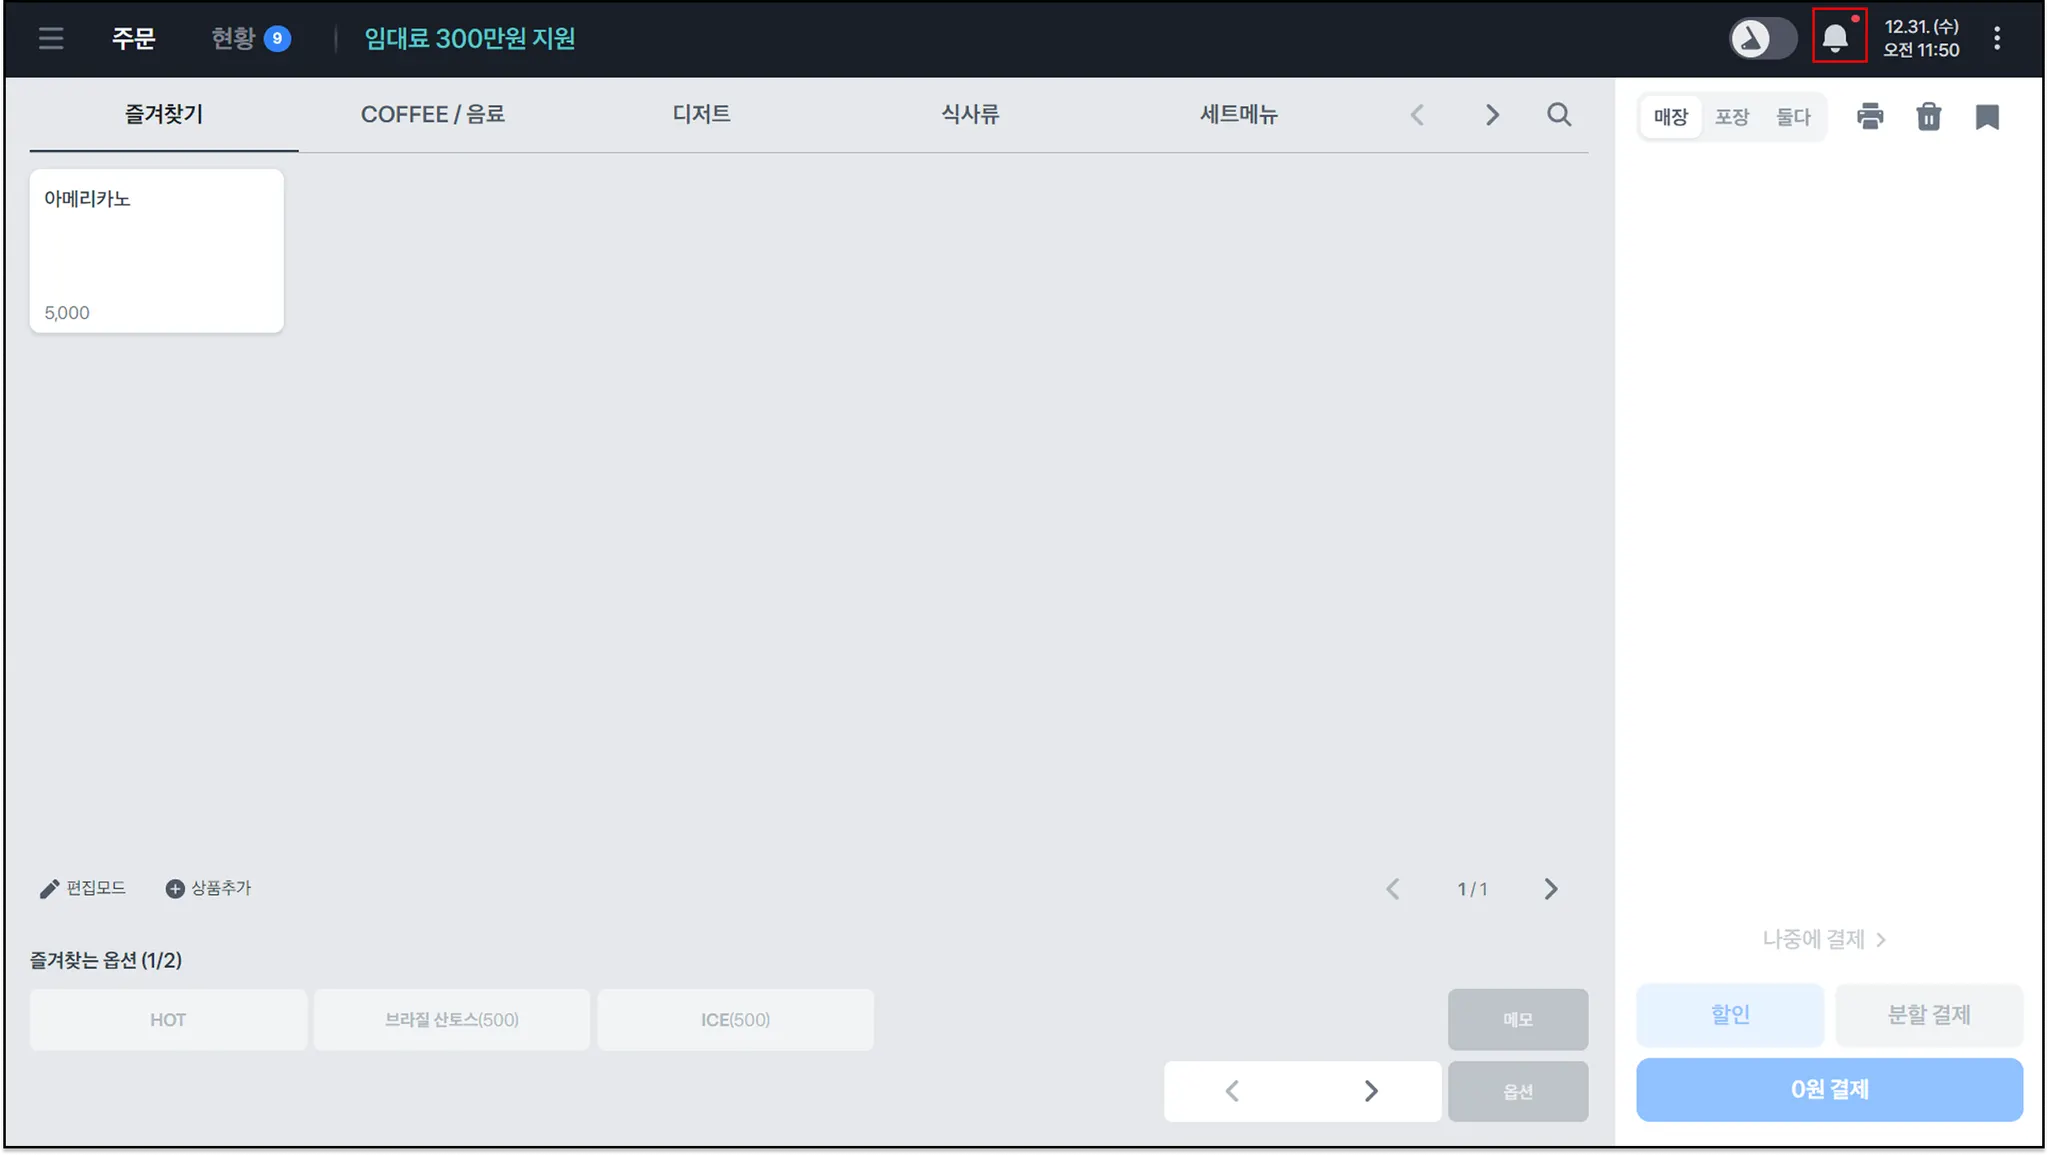This screenshot has width=2048, height=1155.
Task: Click 편집모드 pencil icon
Action: pyautogui.click(x=49, y=889)
